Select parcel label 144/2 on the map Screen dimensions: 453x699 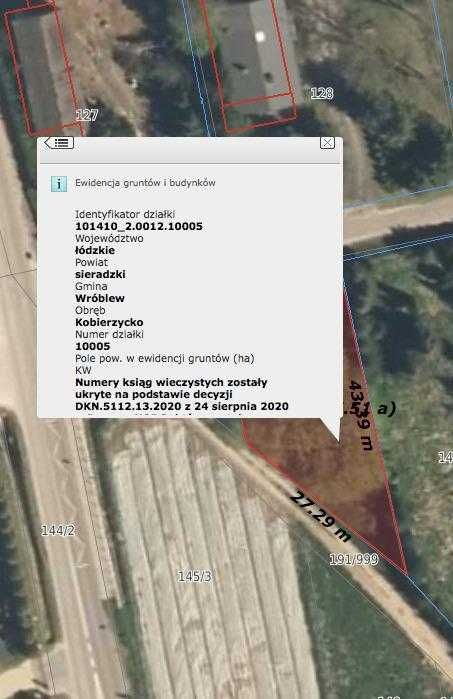pos(58,530)
